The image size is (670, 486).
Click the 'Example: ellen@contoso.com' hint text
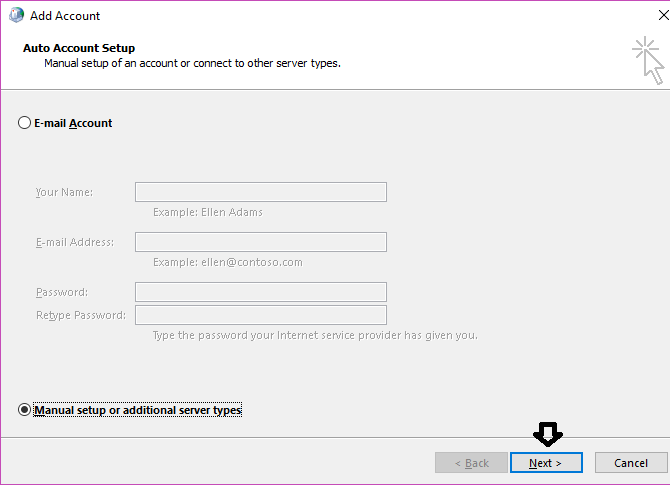pos(228,262)
